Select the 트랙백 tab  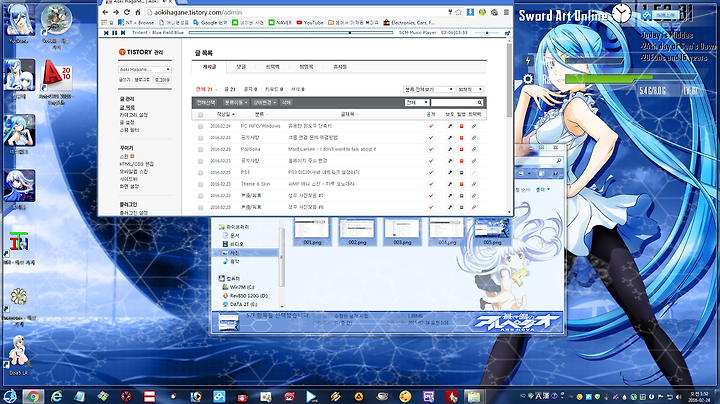tap(272, 67)
